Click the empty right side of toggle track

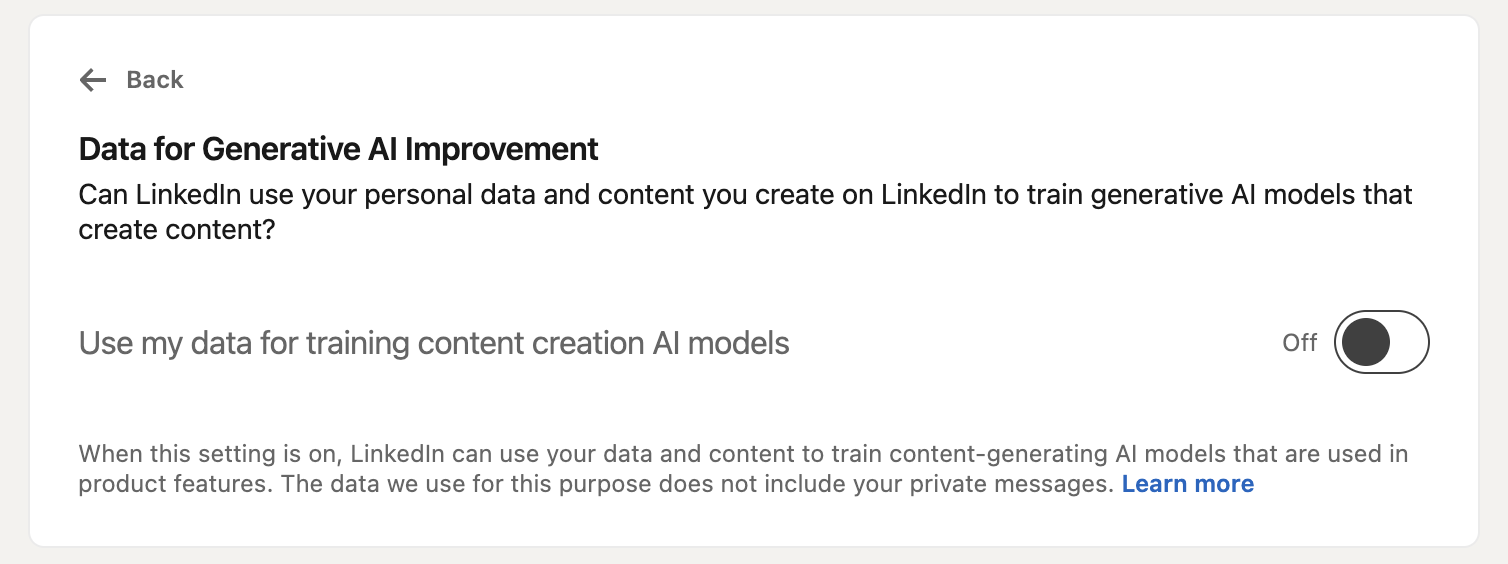(x=1407, y=342)
